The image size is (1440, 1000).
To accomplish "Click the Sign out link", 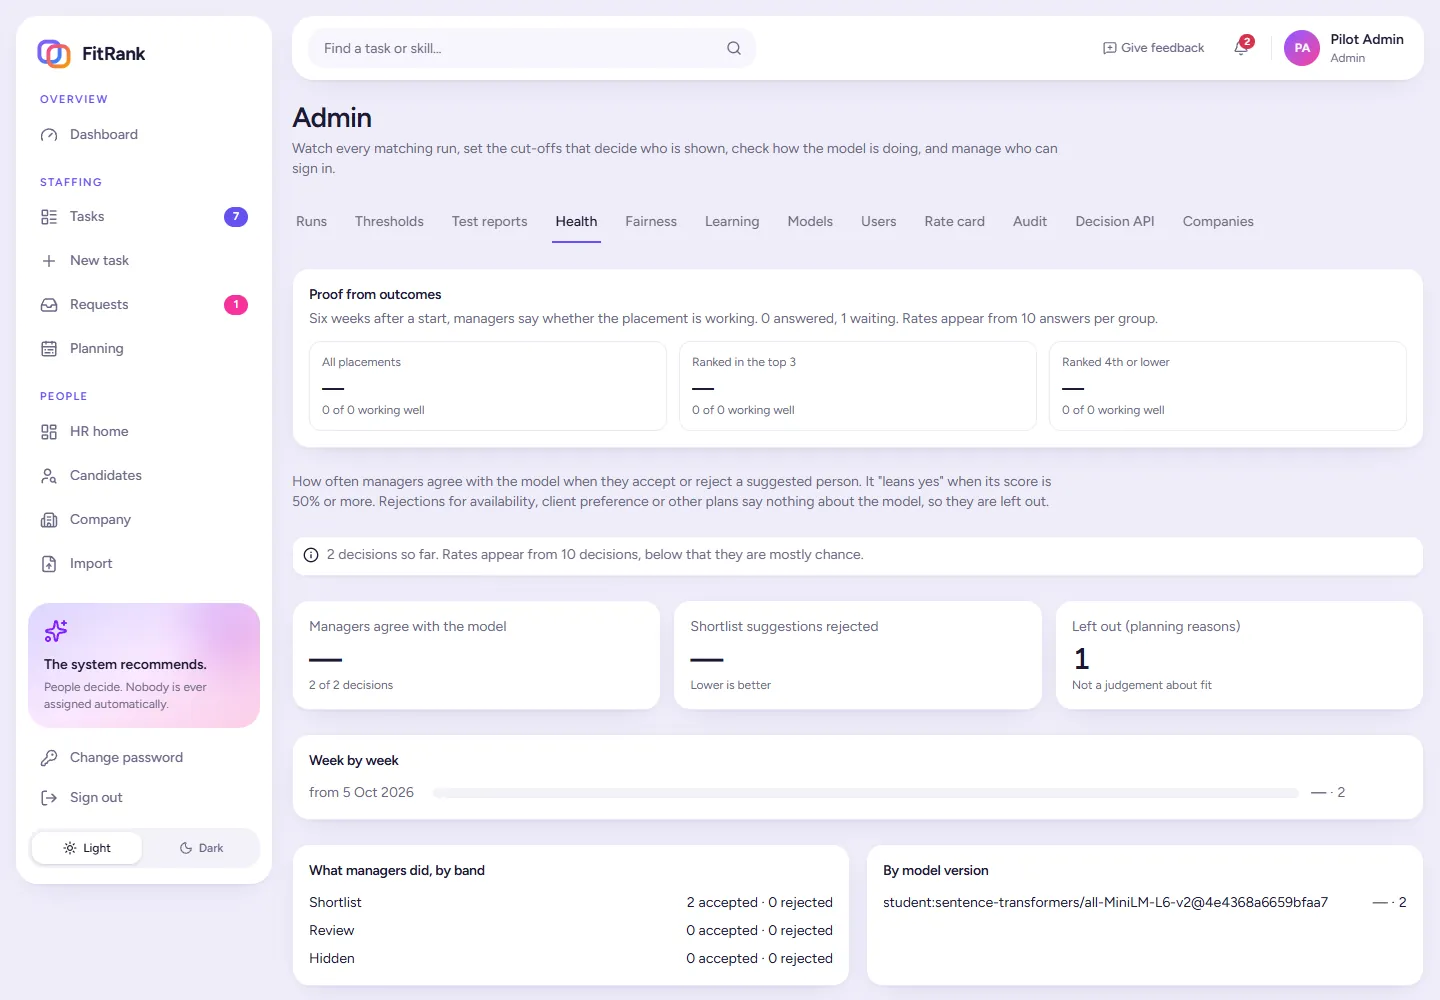I will coord(144,798).
